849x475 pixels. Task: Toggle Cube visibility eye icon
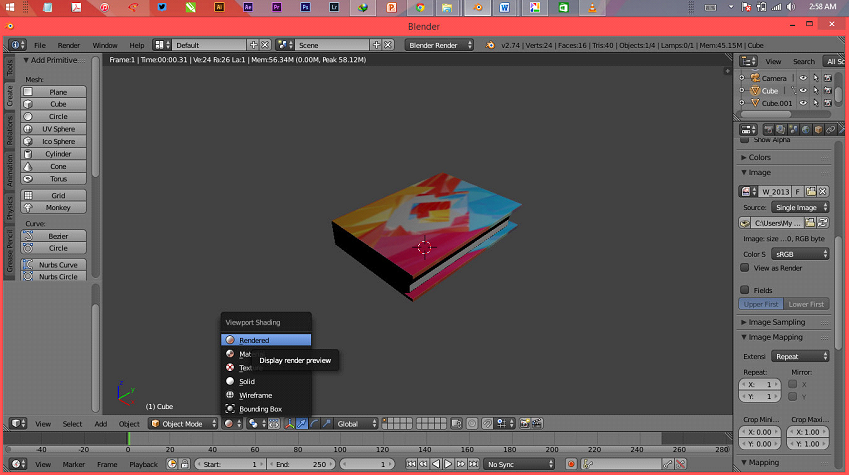(x=803, y=90)
